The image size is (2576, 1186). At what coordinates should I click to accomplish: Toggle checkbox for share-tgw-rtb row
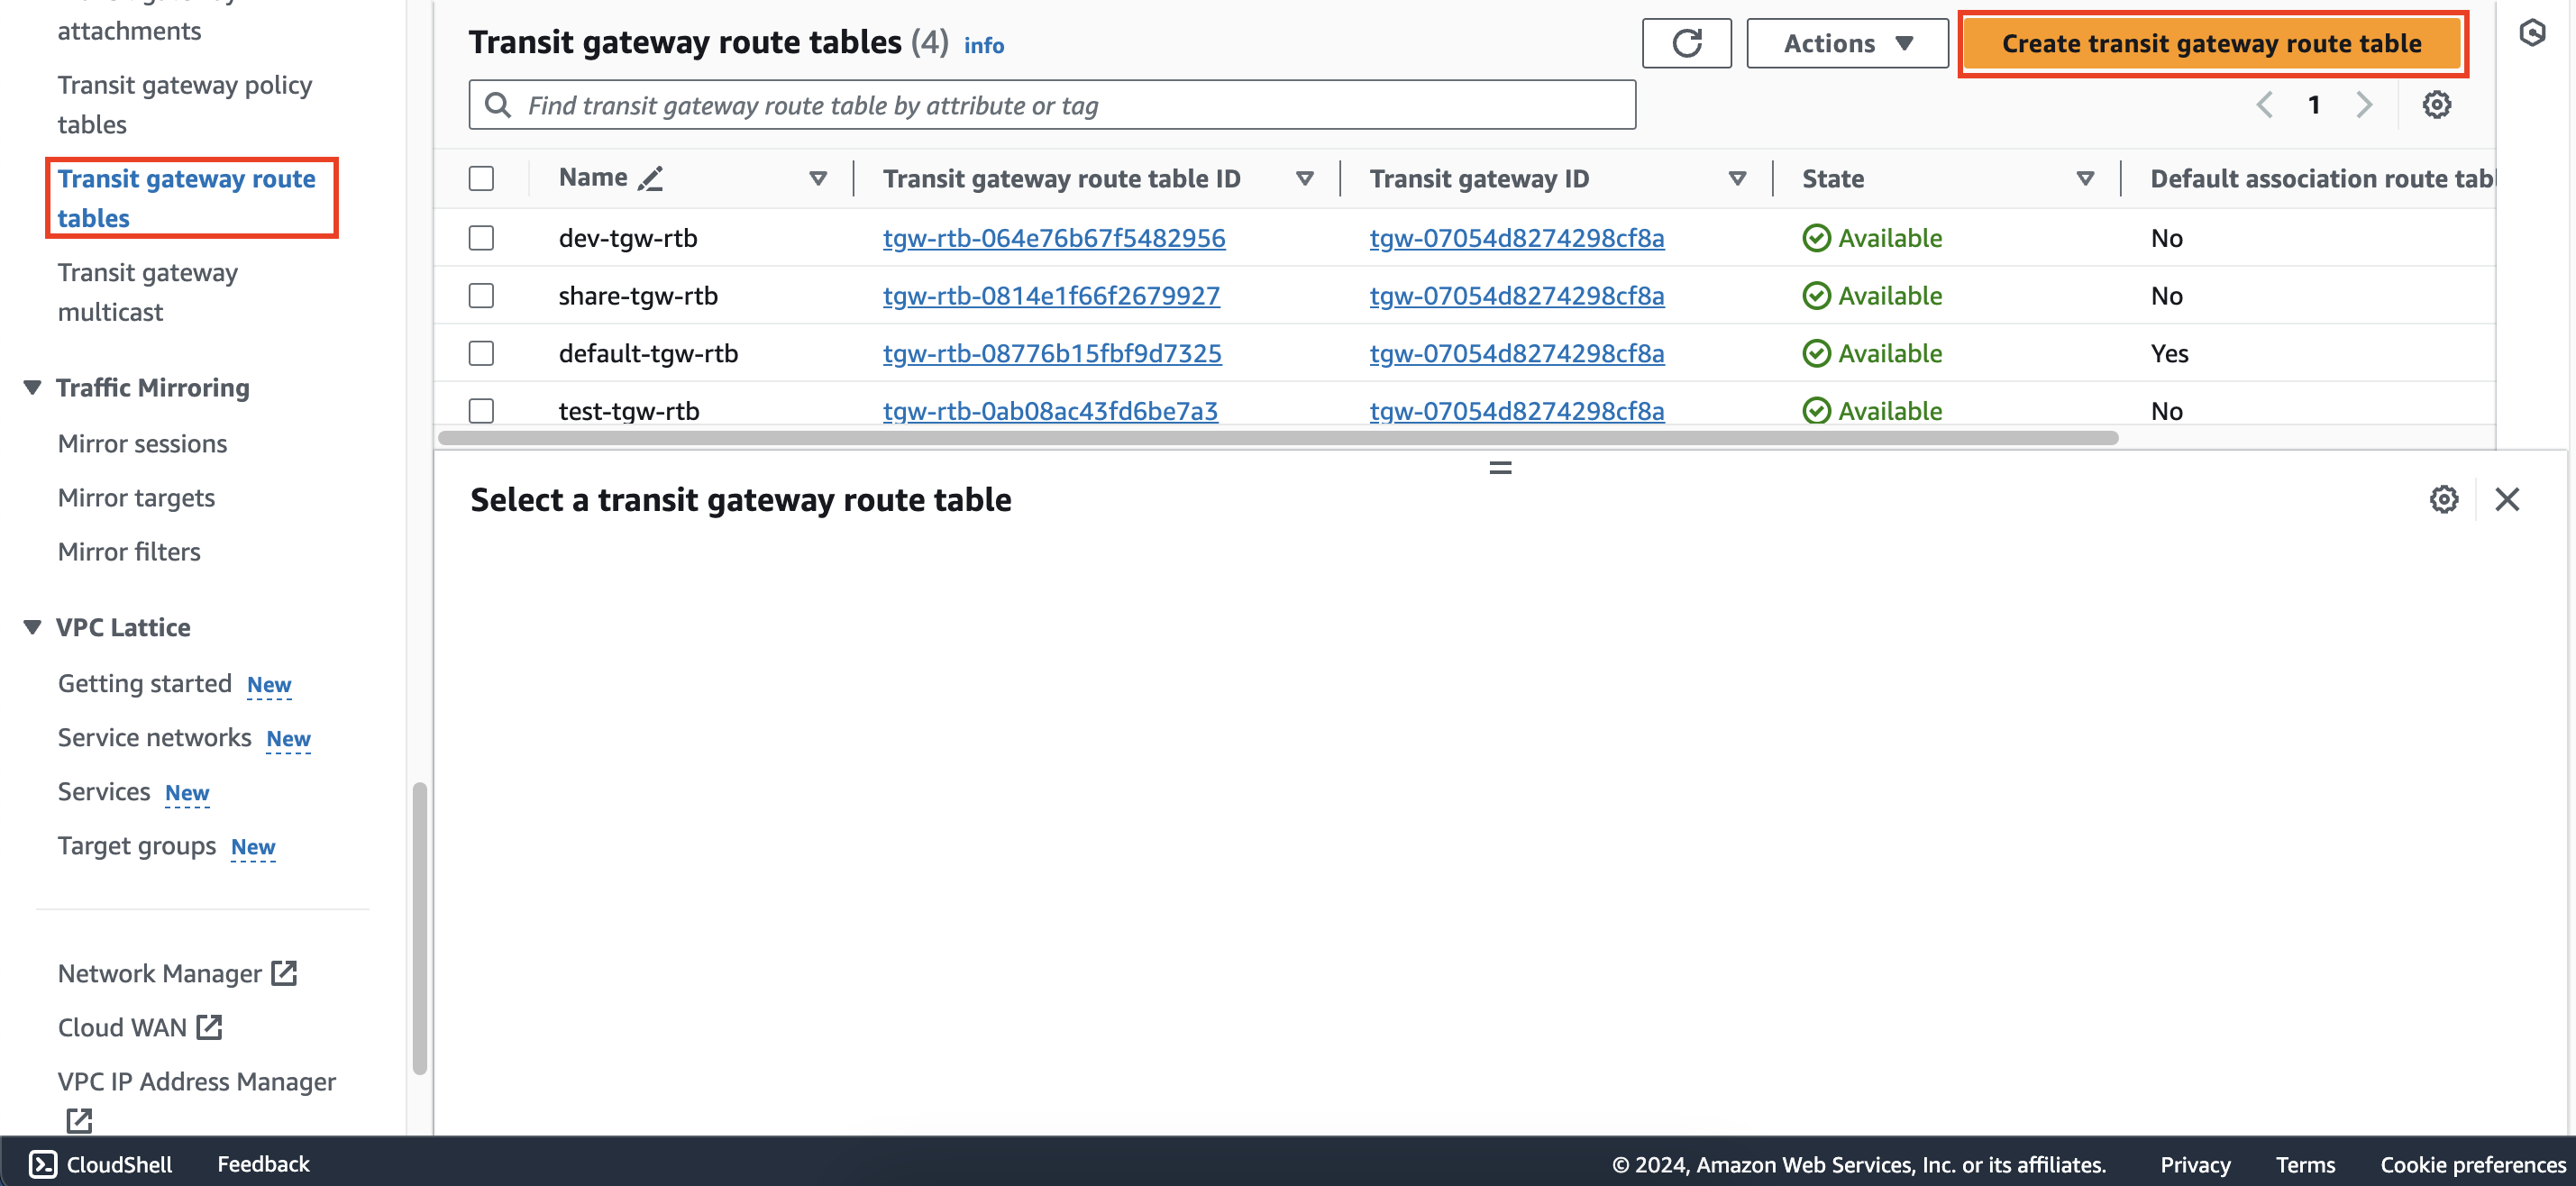483,296
